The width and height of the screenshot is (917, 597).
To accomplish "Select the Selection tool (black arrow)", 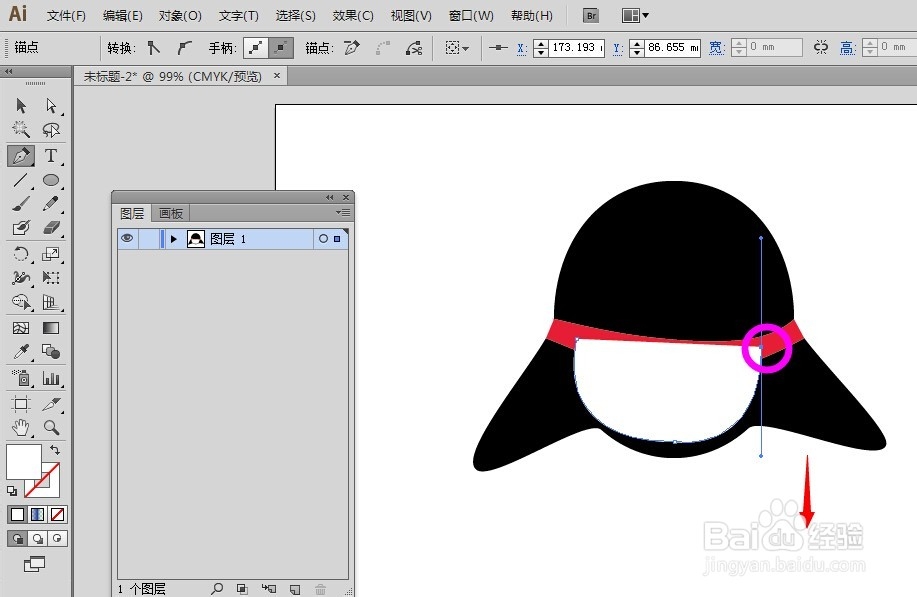I will (x=21, y=106).
